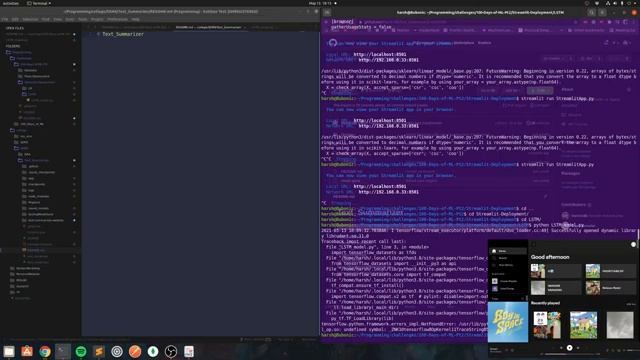The height and width of the screenshot is (360, 640).
Task: Click Activities in the top bar
Action: pos(10,3)
